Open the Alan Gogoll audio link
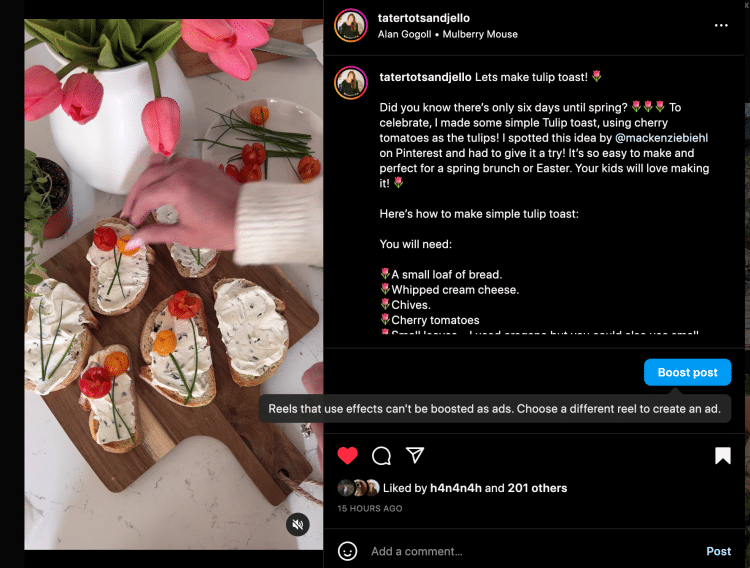This screenshot has height=568, width=750. pos(404,34)
